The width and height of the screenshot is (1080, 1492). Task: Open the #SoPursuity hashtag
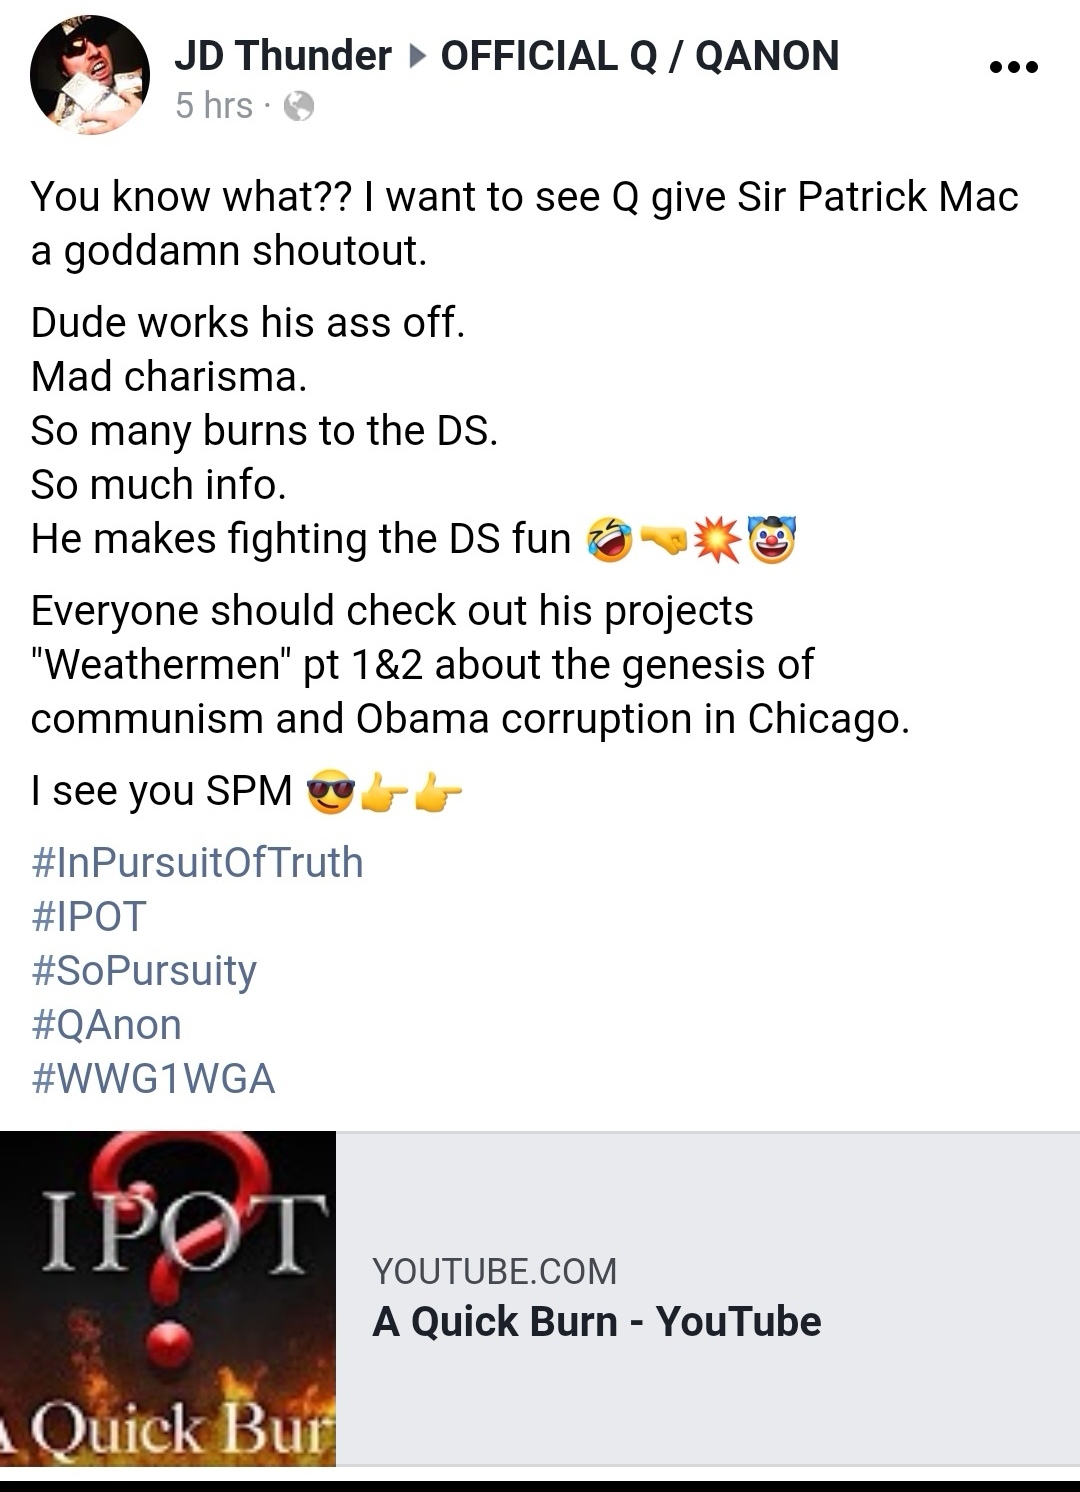pos(144,972)
